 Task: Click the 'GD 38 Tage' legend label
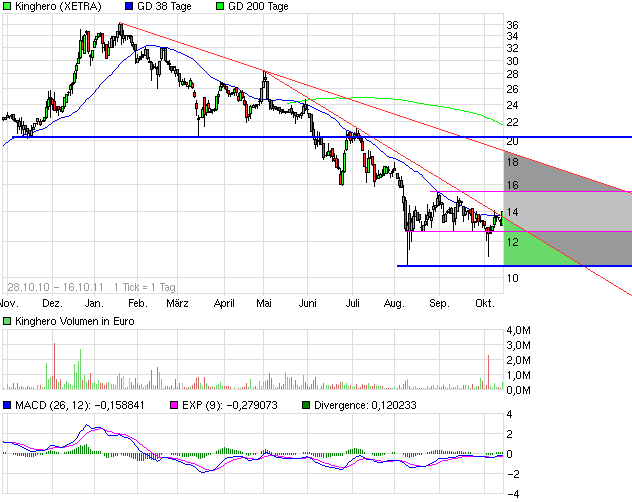pyautogui.click(x=164, y=6)
